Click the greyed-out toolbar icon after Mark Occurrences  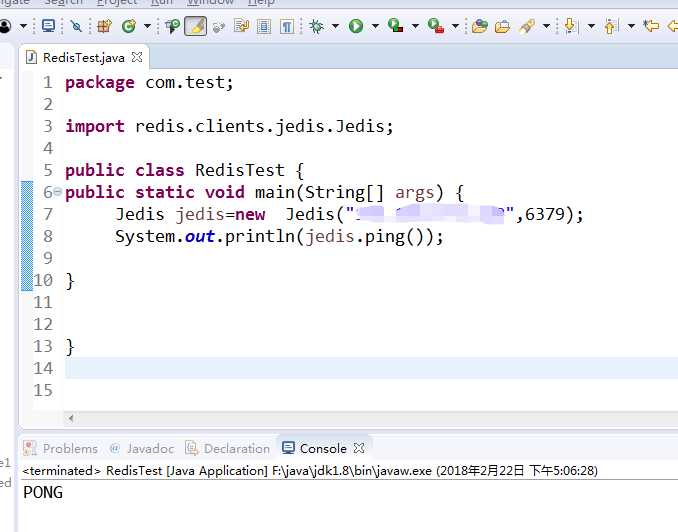click(x=219, y=26)
